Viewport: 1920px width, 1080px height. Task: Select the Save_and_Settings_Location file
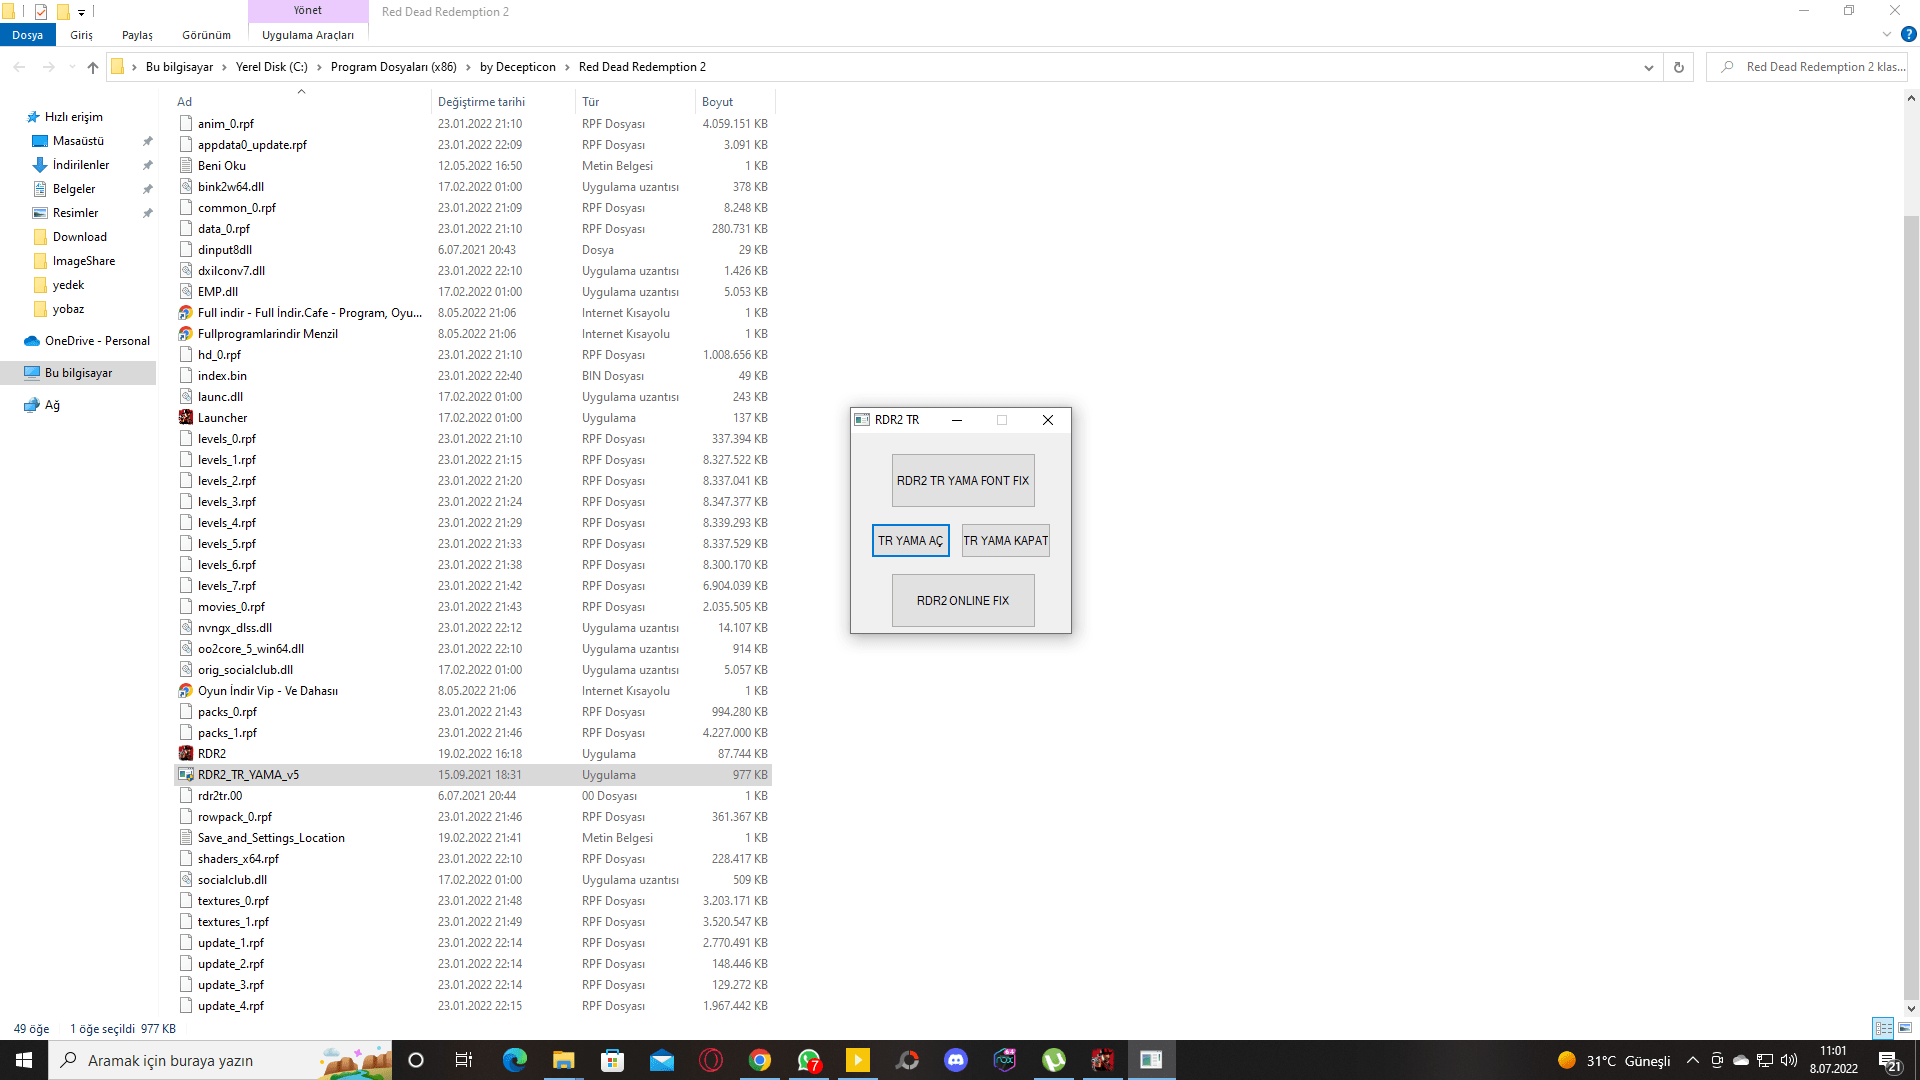coord(473,838)
